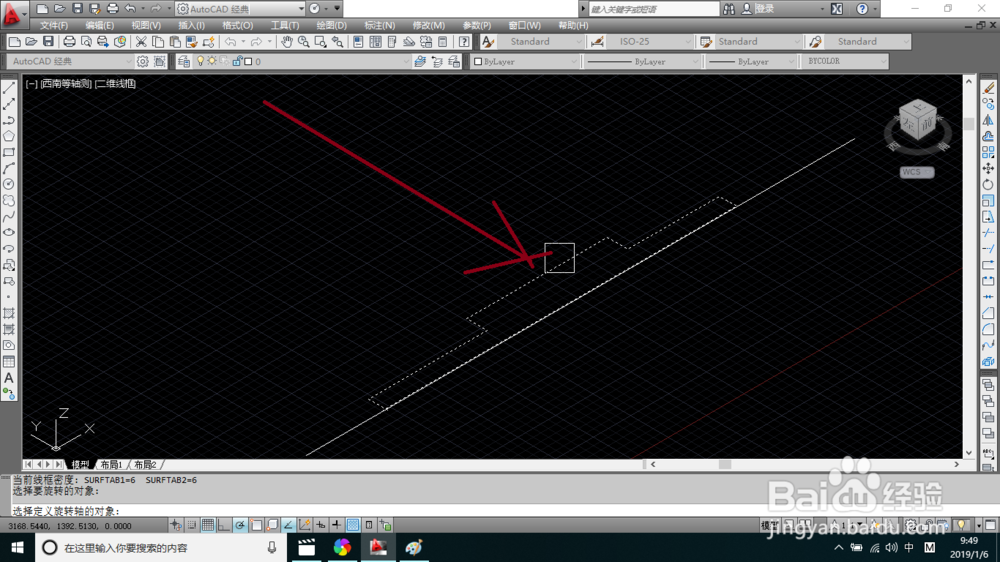
Task: Click the Array tool in modify toolbar
Action: pyautogui.click(x=988, y=152)
